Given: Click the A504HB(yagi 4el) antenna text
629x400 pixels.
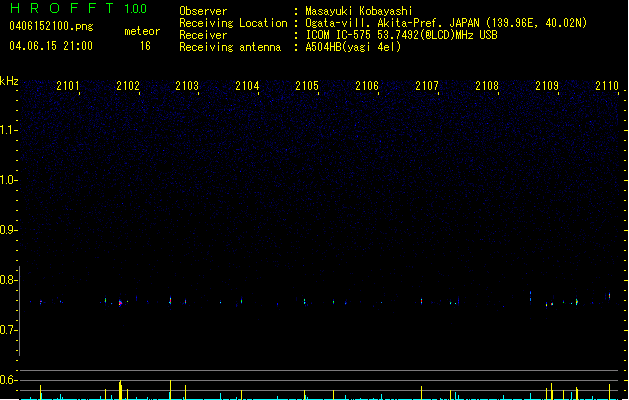Looking at the screenshot, I should [x=353, y=47].
